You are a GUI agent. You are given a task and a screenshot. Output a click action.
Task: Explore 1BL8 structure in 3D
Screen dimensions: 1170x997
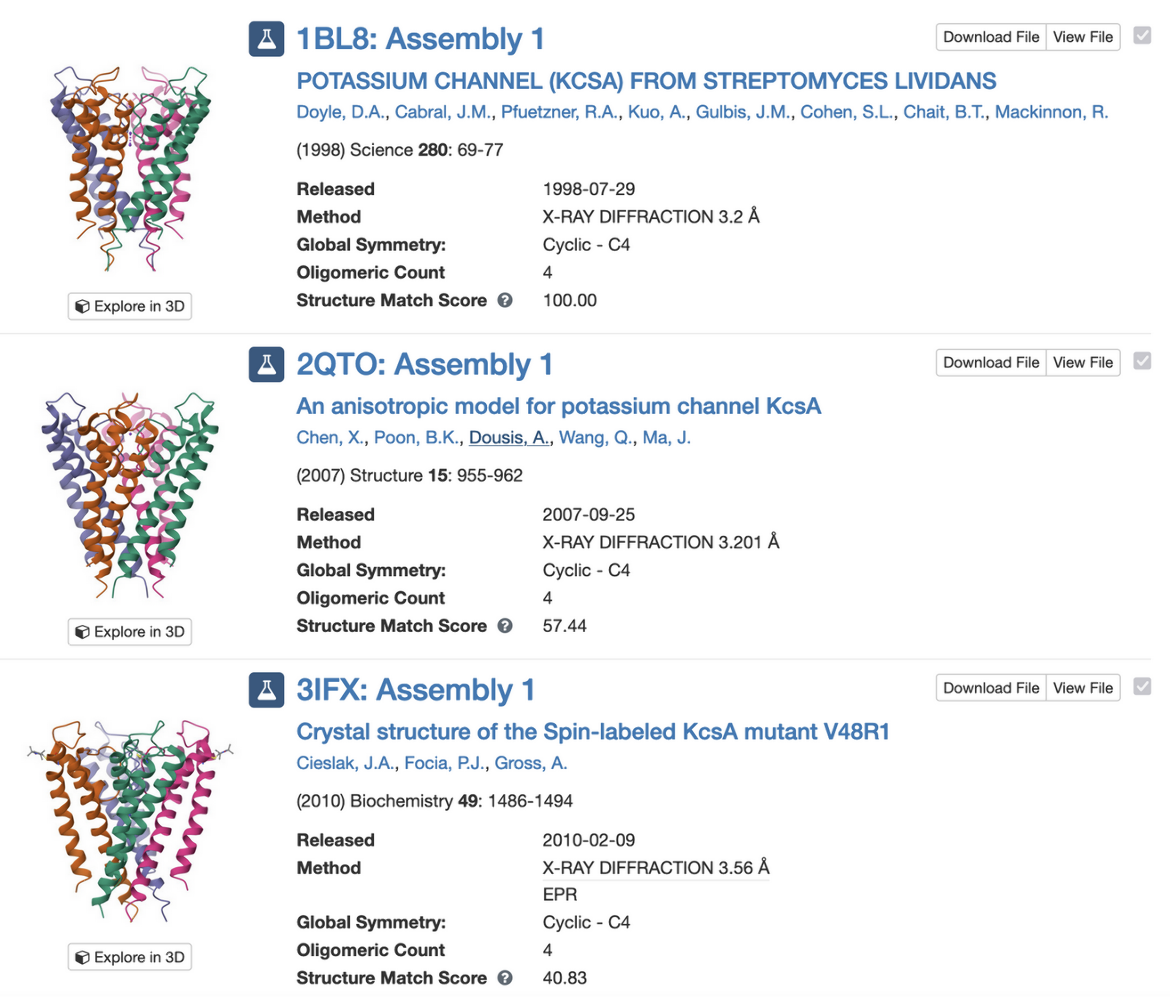130,307
